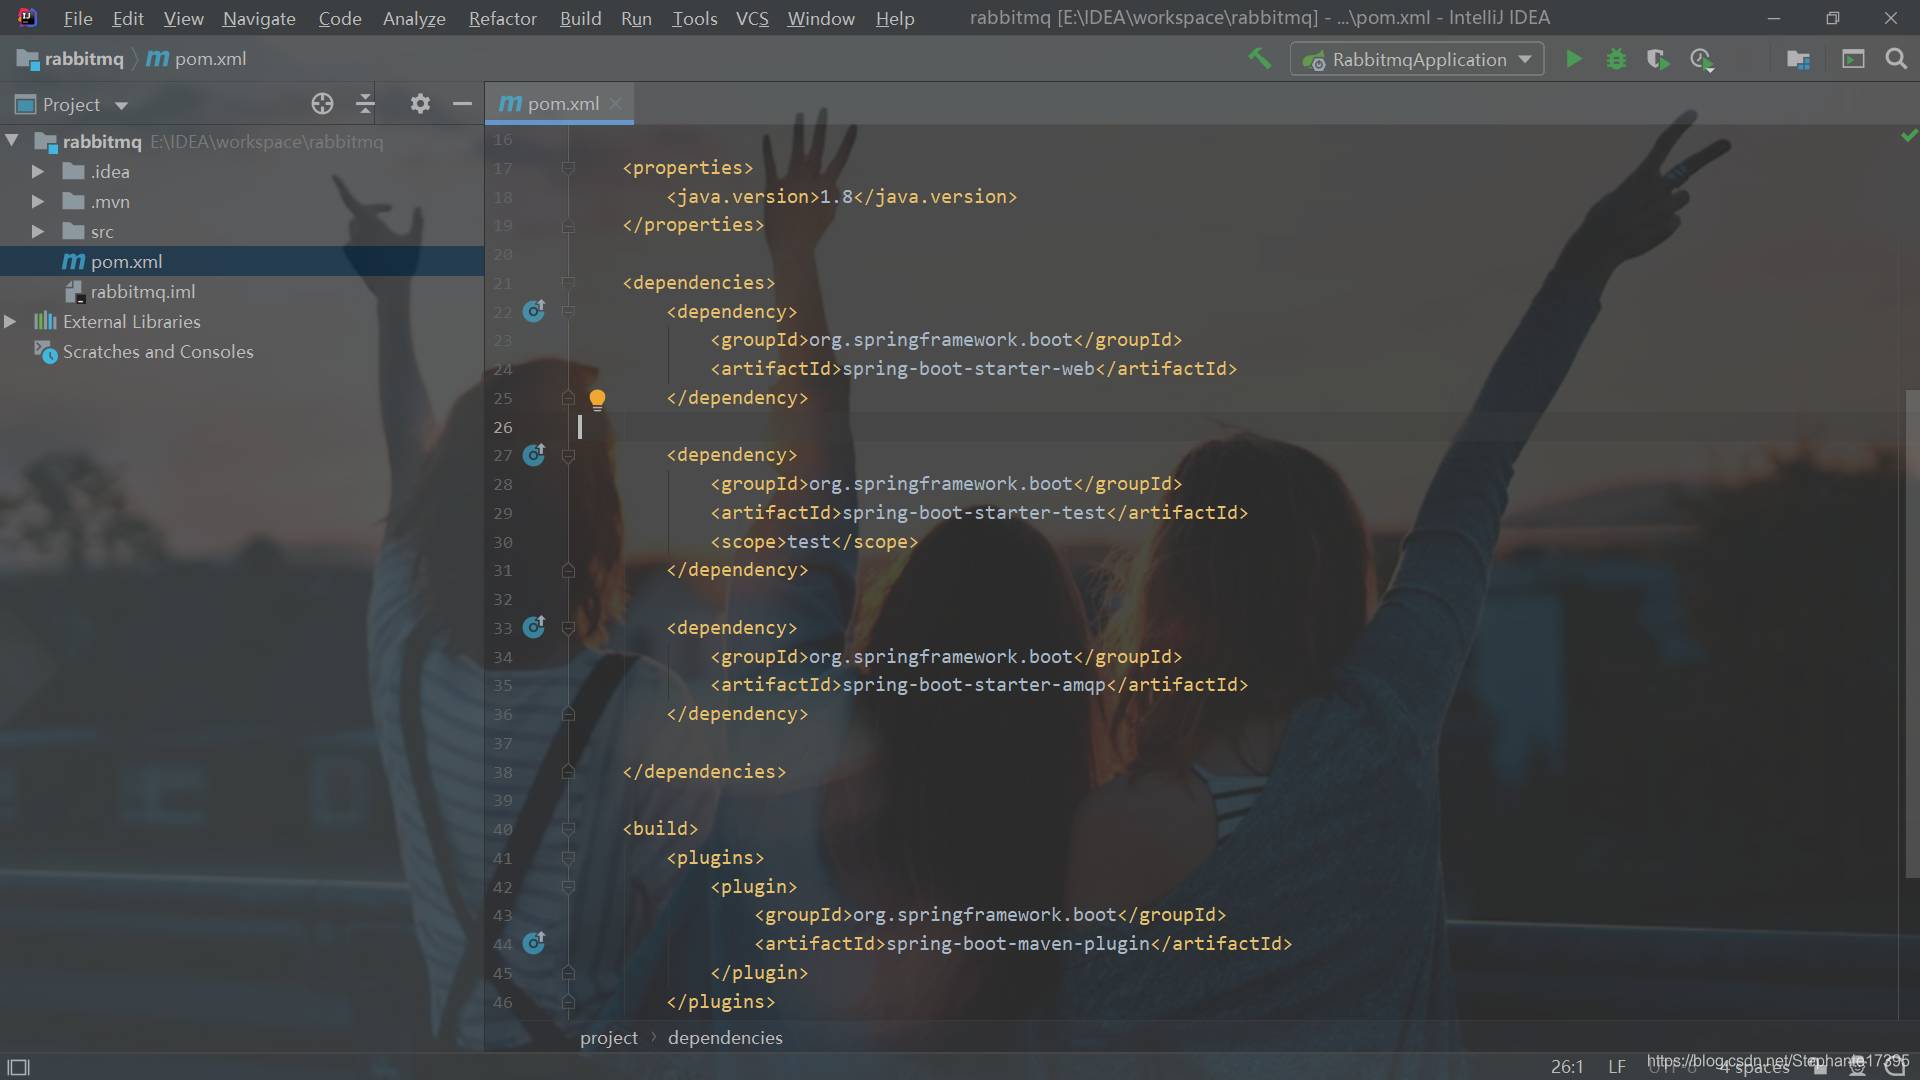Screen dimensions: 1920x1080
Task: Toggle fold marker beside dependencies line 21
Action: click(568, 283)
